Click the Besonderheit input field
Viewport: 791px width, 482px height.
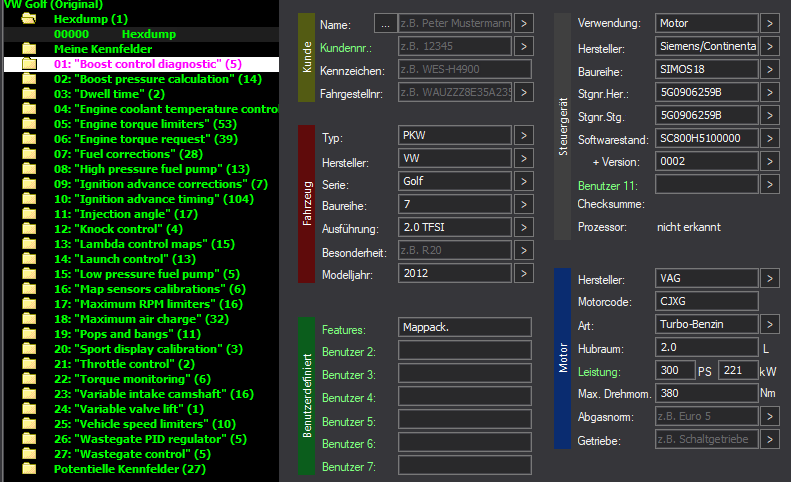coord(455,250)
